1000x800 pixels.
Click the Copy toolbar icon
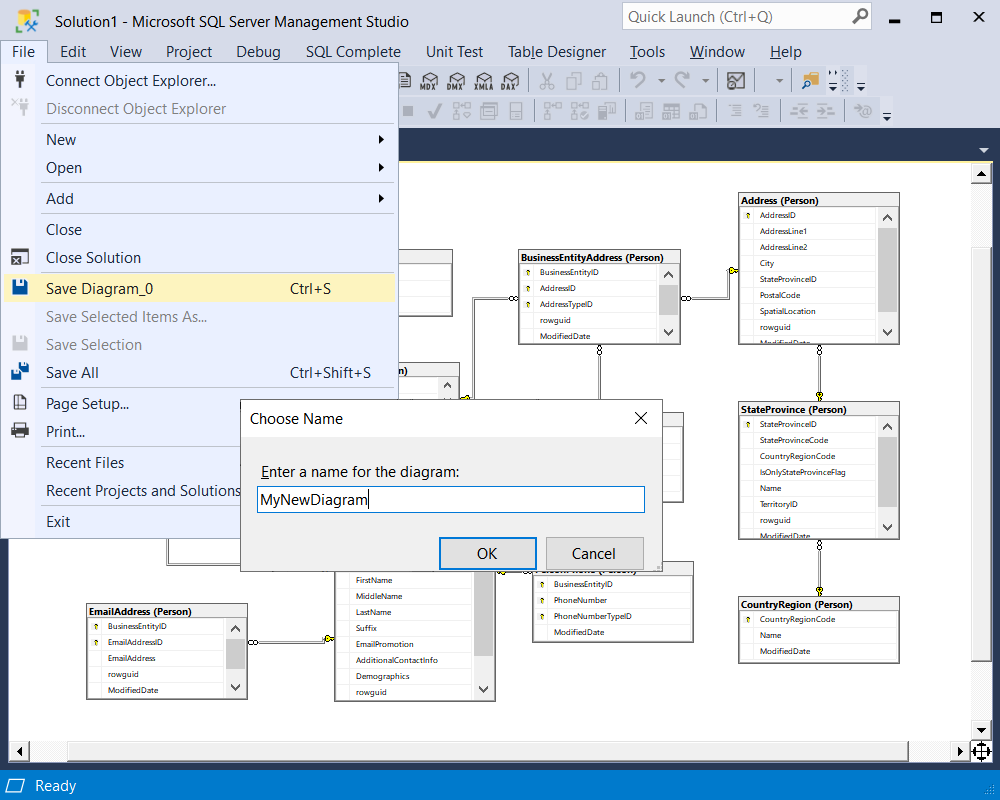tap(574, 80)
